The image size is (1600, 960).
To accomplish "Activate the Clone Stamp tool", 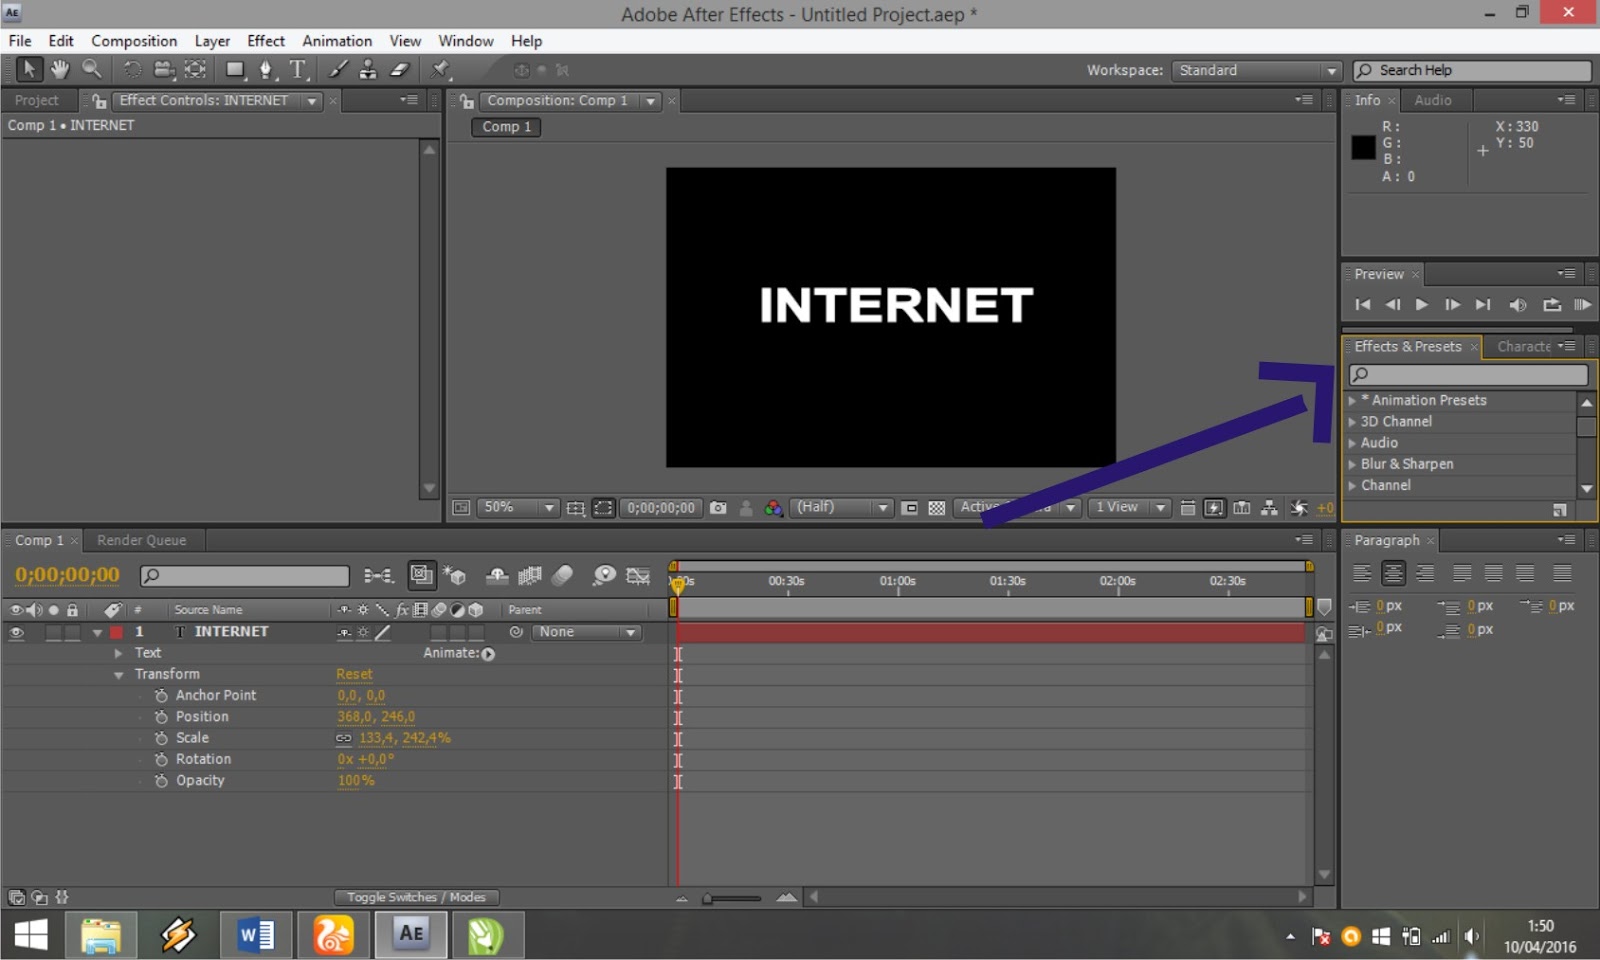I will pyautogui.click(x=367, y=69).
